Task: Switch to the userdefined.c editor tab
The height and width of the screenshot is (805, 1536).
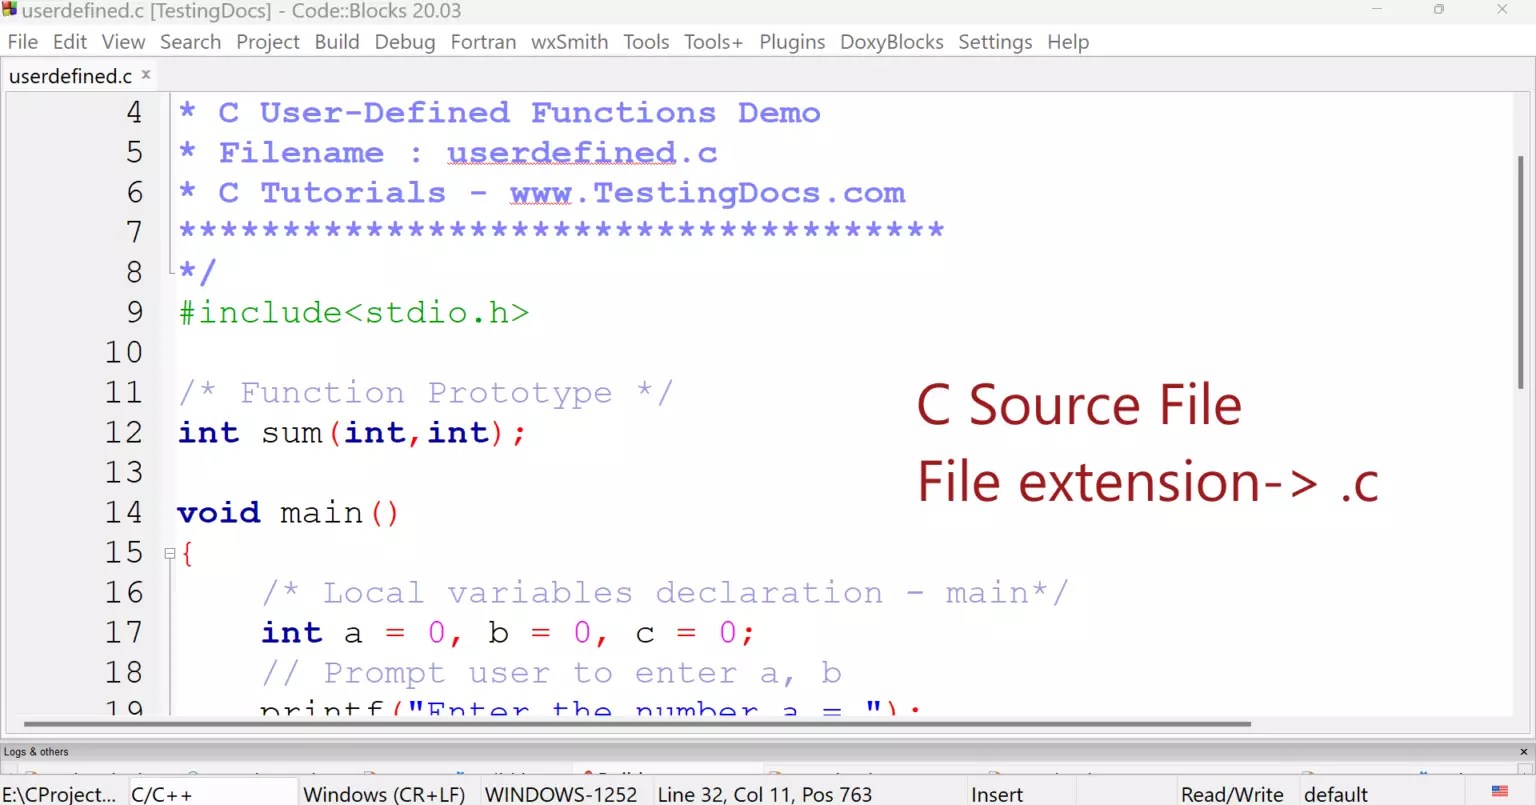Action: 68,75
